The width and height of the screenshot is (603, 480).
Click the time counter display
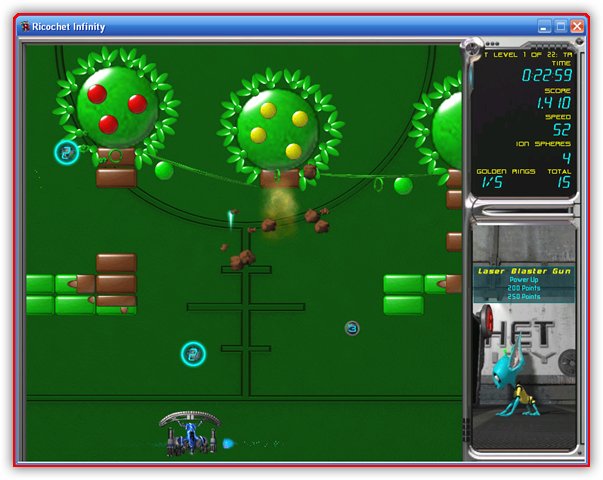[545, 75]
